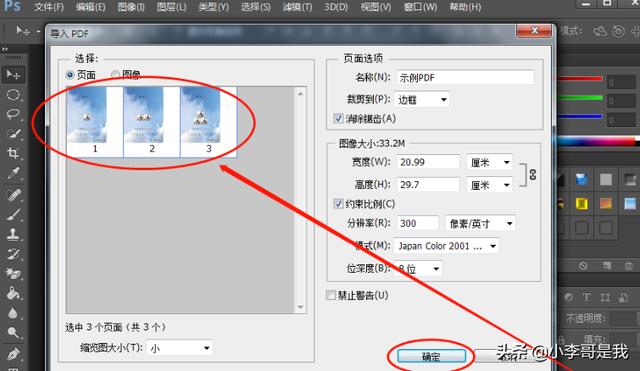The image size is (640, 371).
Task: Open the 裁剪到(P) dropdown
Action: coord(422,100)
